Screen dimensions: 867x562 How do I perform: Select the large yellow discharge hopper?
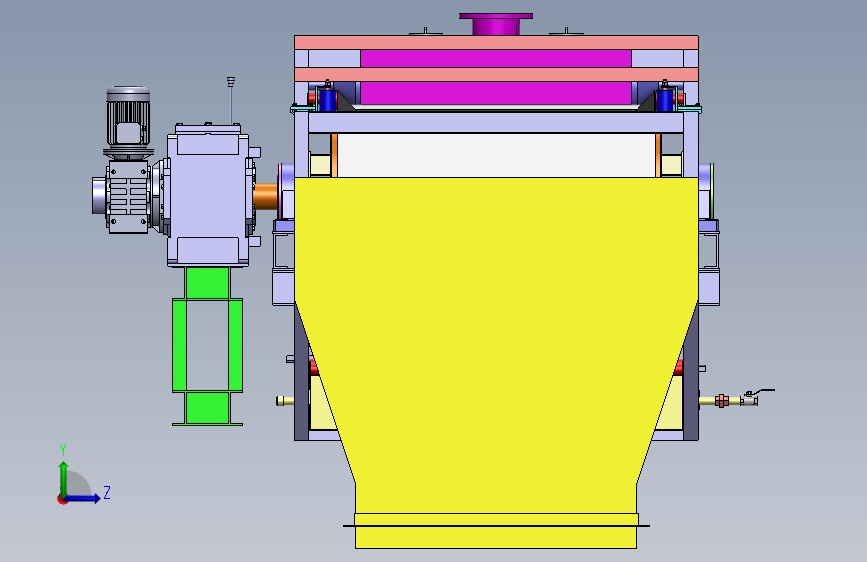(x=496, y=343)
